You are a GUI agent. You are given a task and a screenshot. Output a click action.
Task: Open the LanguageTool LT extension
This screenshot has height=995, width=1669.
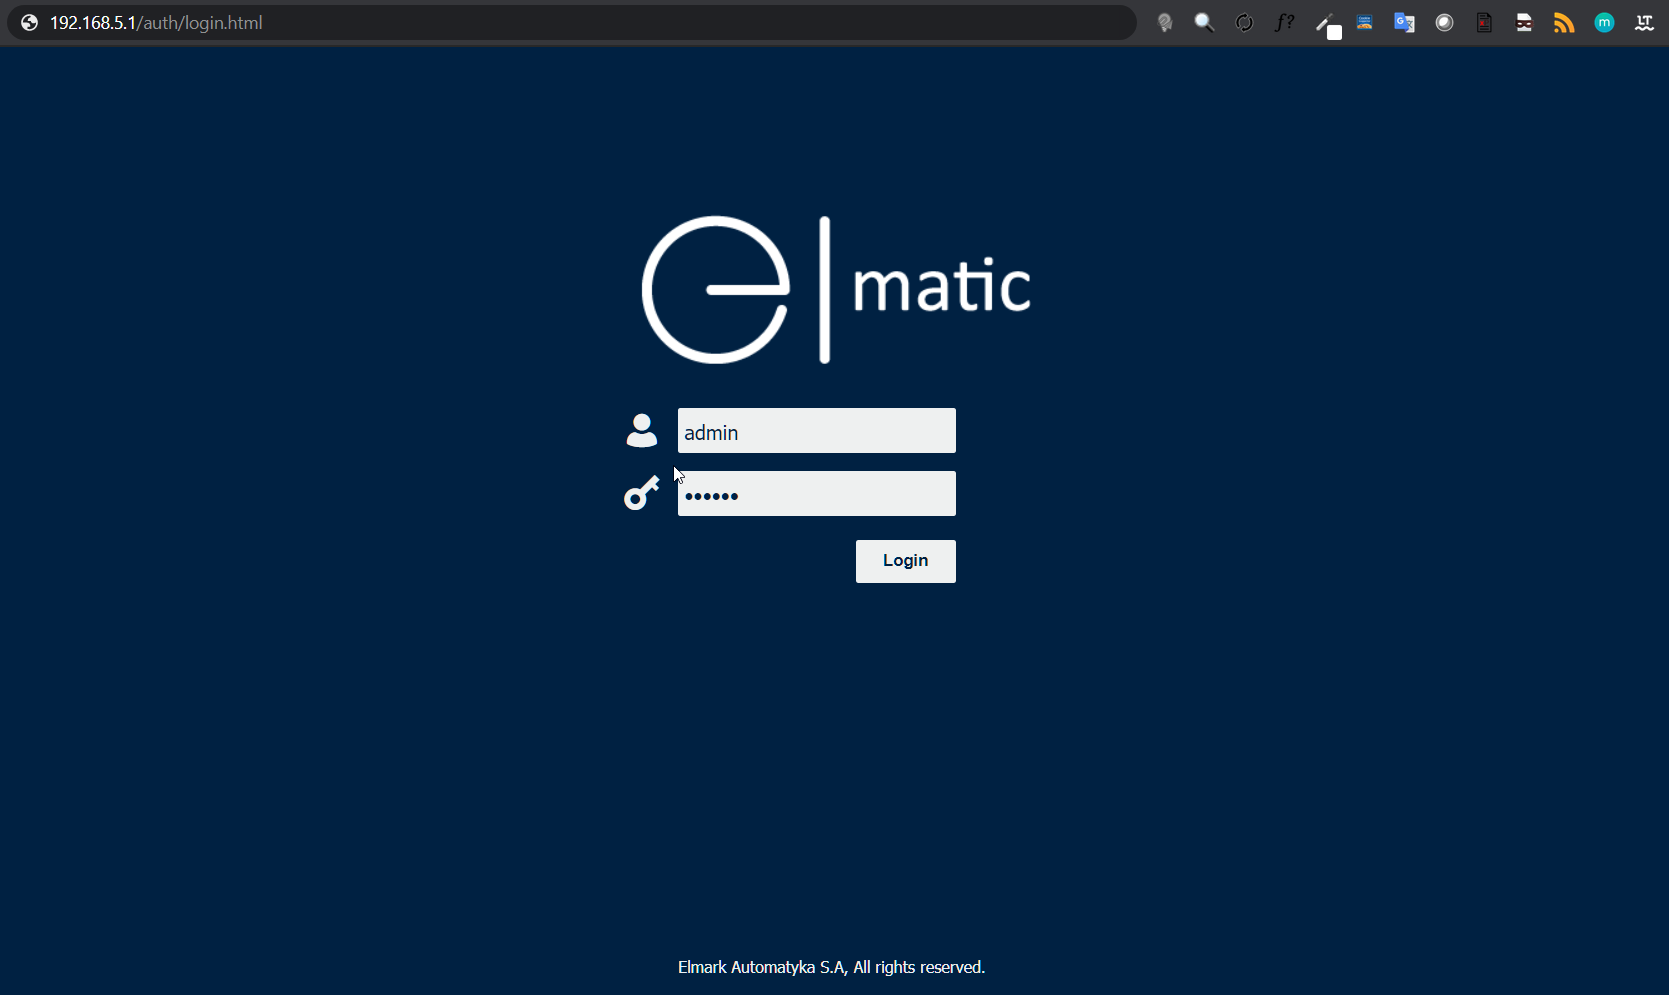tap(1645, 23)
